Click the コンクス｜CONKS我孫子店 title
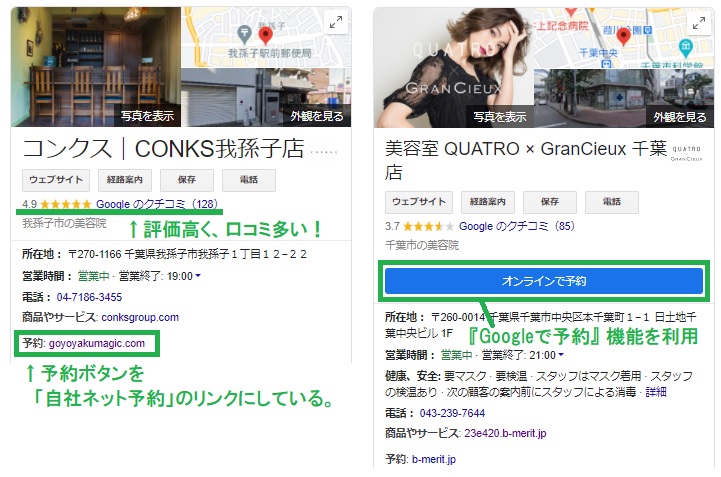This screenshot has width=721, height=477. pyautogui.click(x=163, y=149)
